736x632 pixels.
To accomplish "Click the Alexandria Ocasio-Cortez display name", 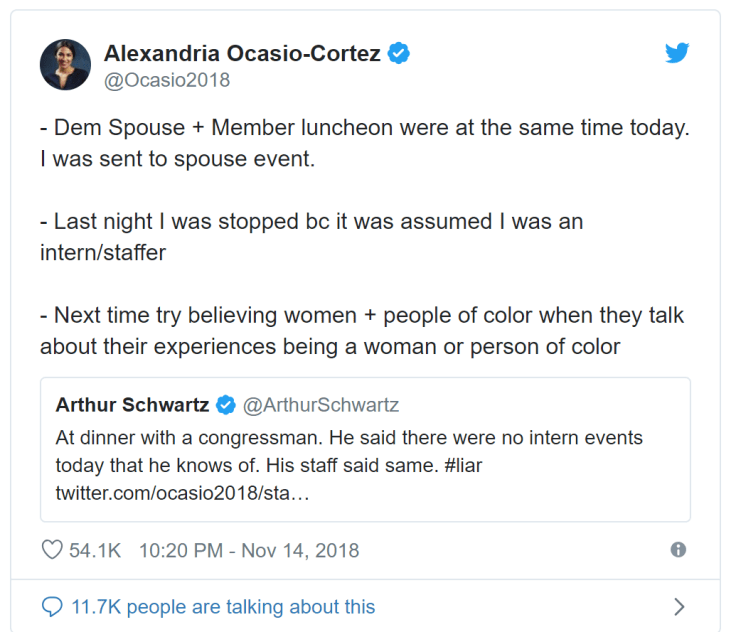I will point(241,54).
